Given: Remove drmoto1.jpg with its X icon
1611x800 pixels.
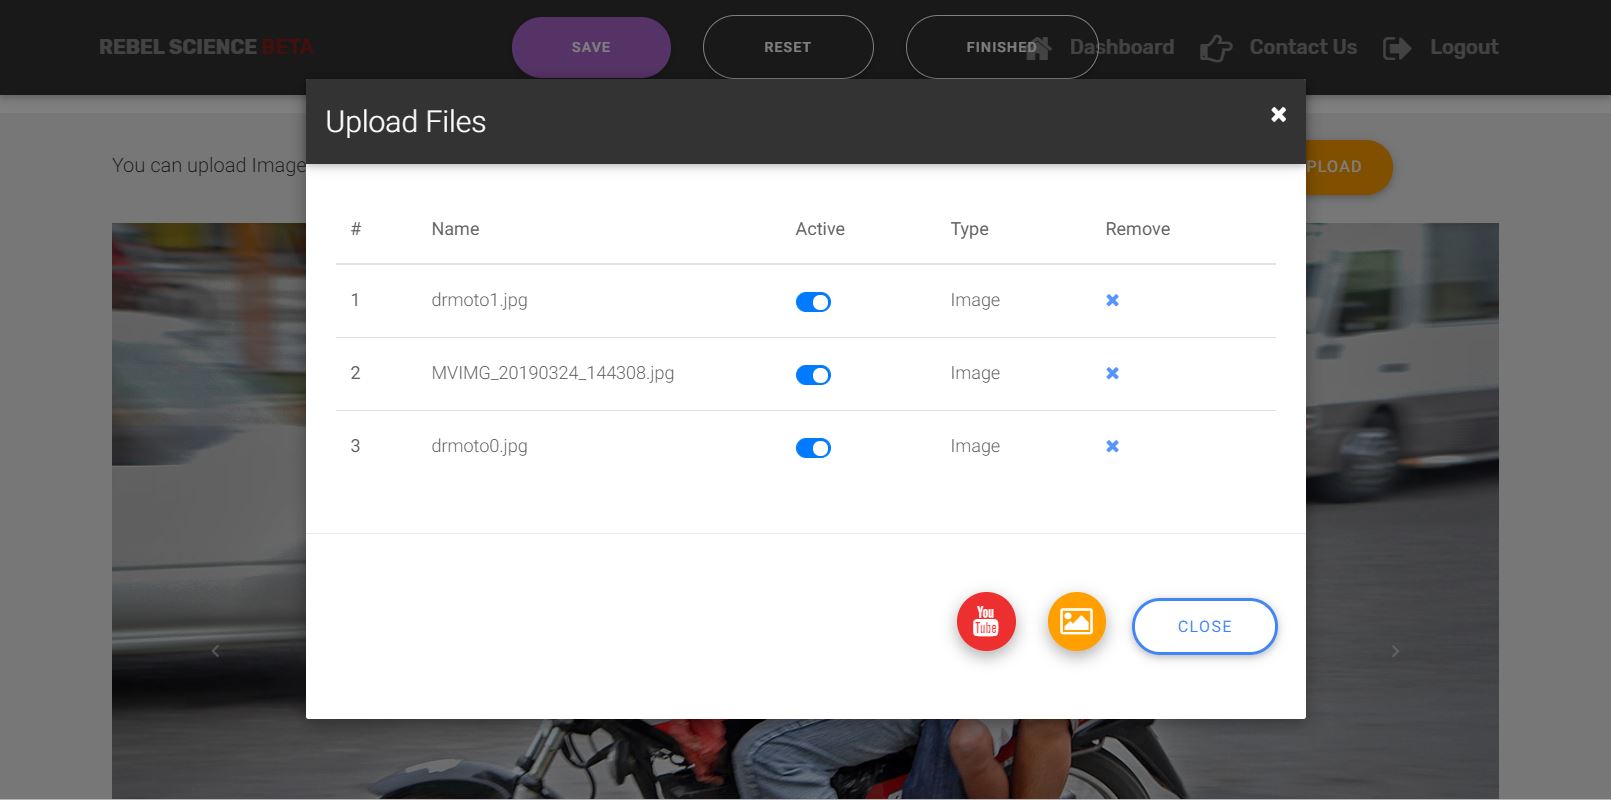Looking at the screenshot, I should pyautogui.click(x=1112, y=300).
